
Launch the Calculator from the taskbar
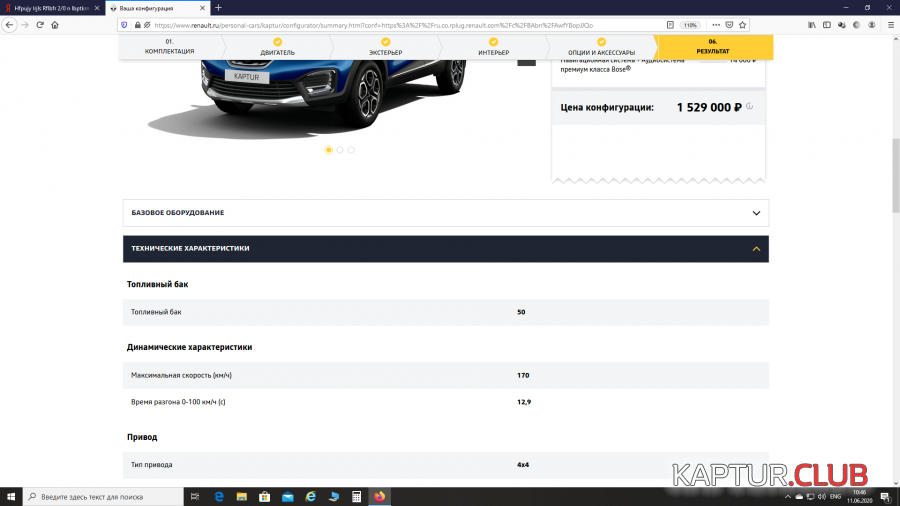tap(356, 496)
